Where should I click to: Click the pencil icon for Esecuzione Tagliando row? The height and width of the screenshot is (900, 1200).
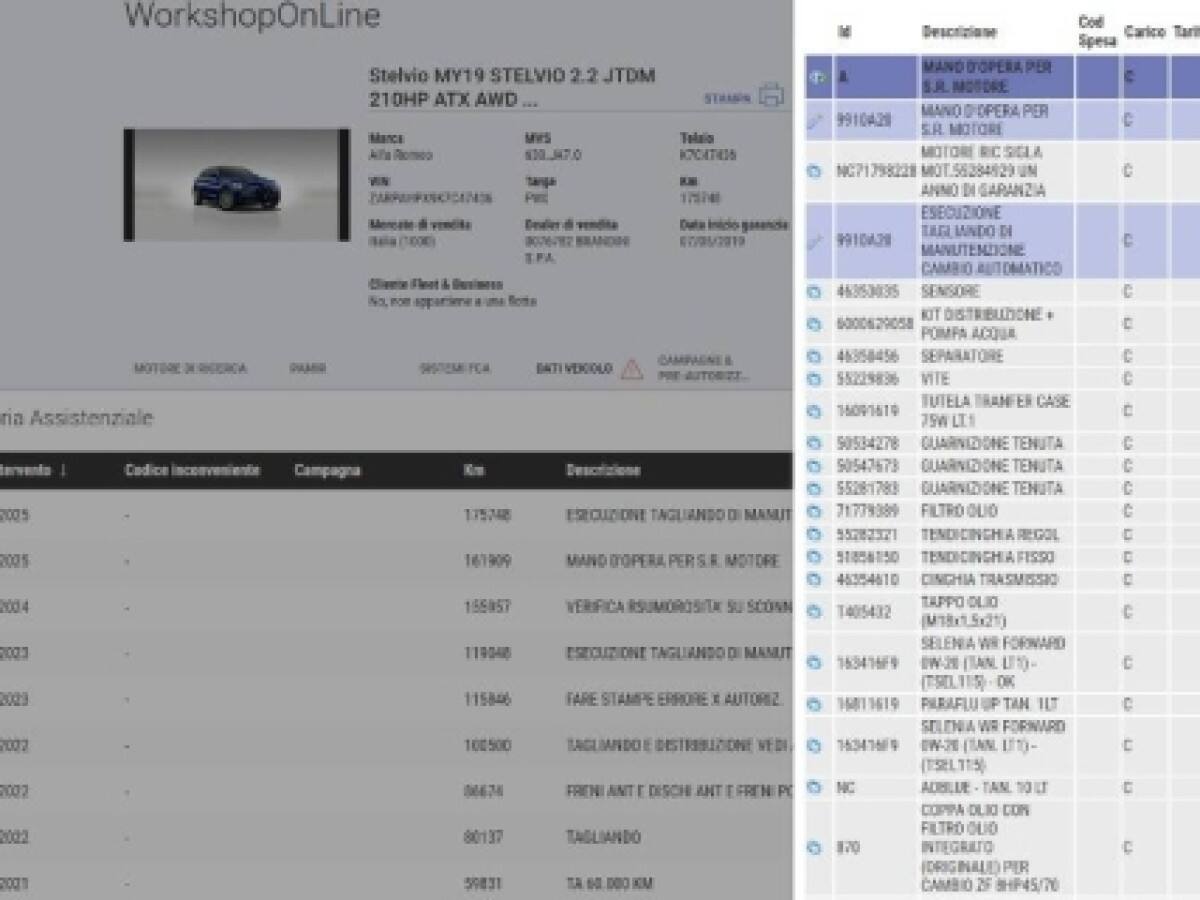814,241
